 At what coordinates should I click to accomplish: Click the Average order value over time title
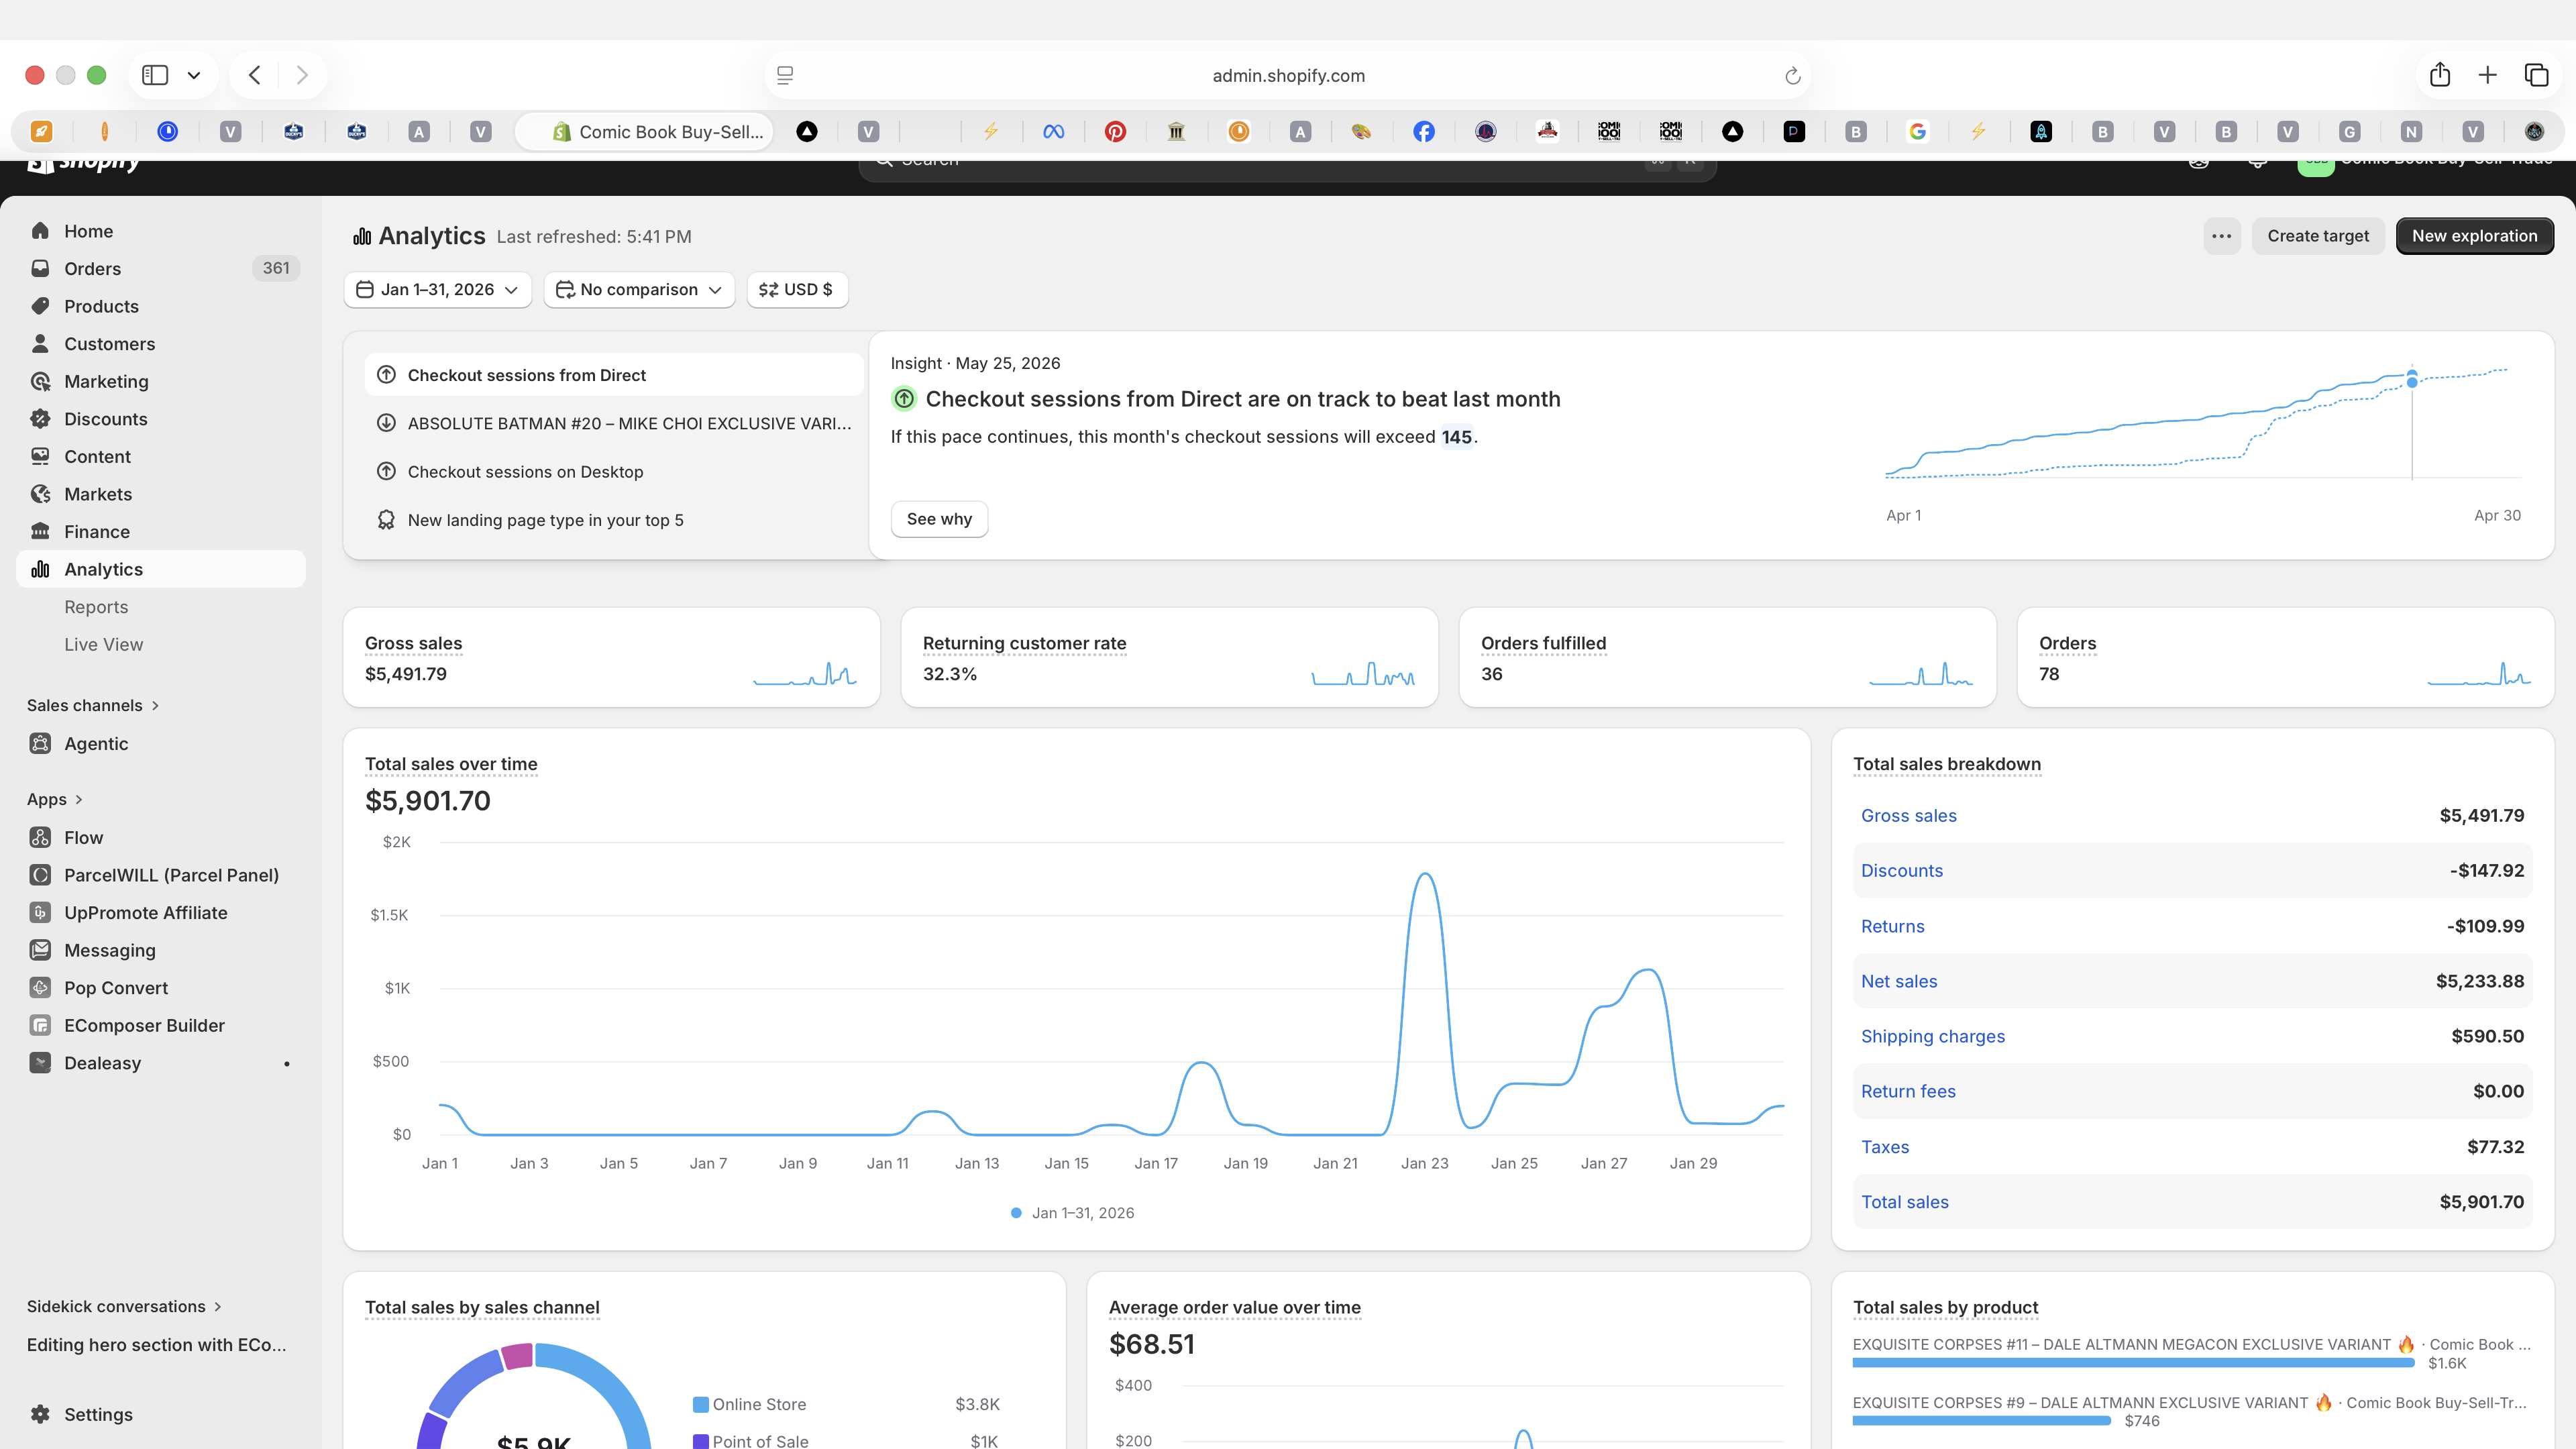click(1235, 1307)
